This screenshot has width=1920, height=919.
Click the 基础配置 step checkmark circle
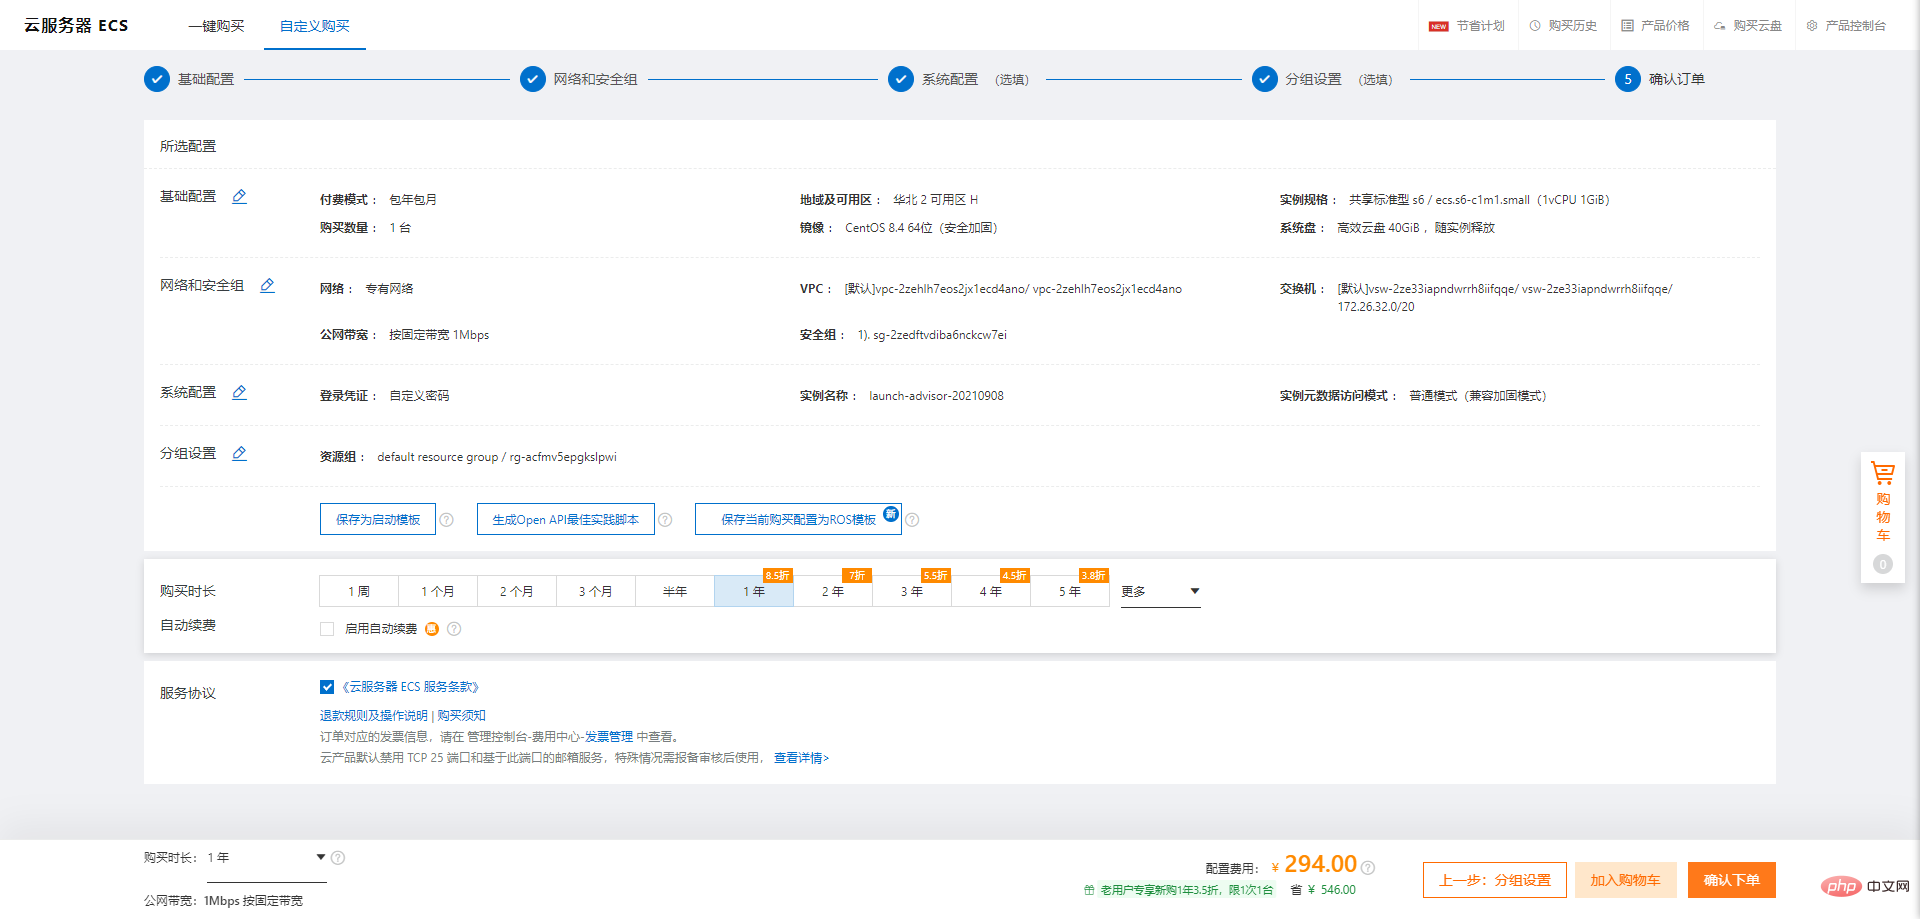(157, 79)
